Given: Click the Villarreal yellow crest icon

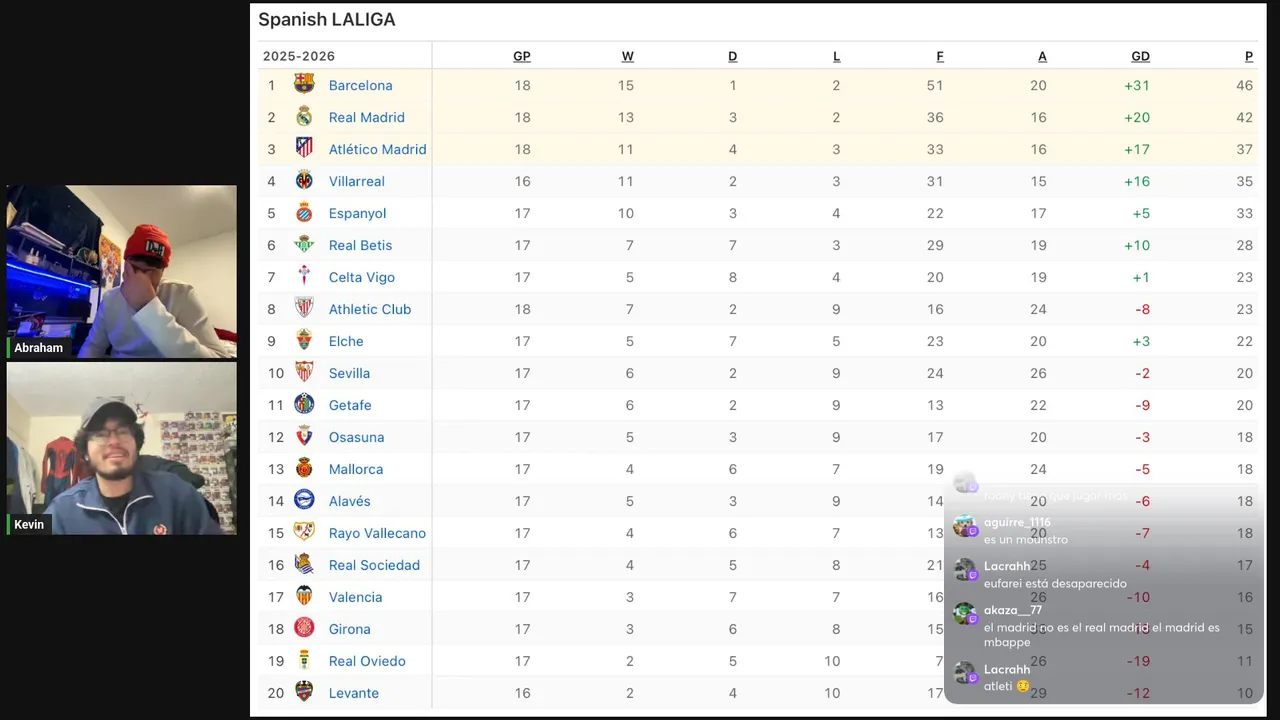Looking at the screenshot, I should point(304,181).
